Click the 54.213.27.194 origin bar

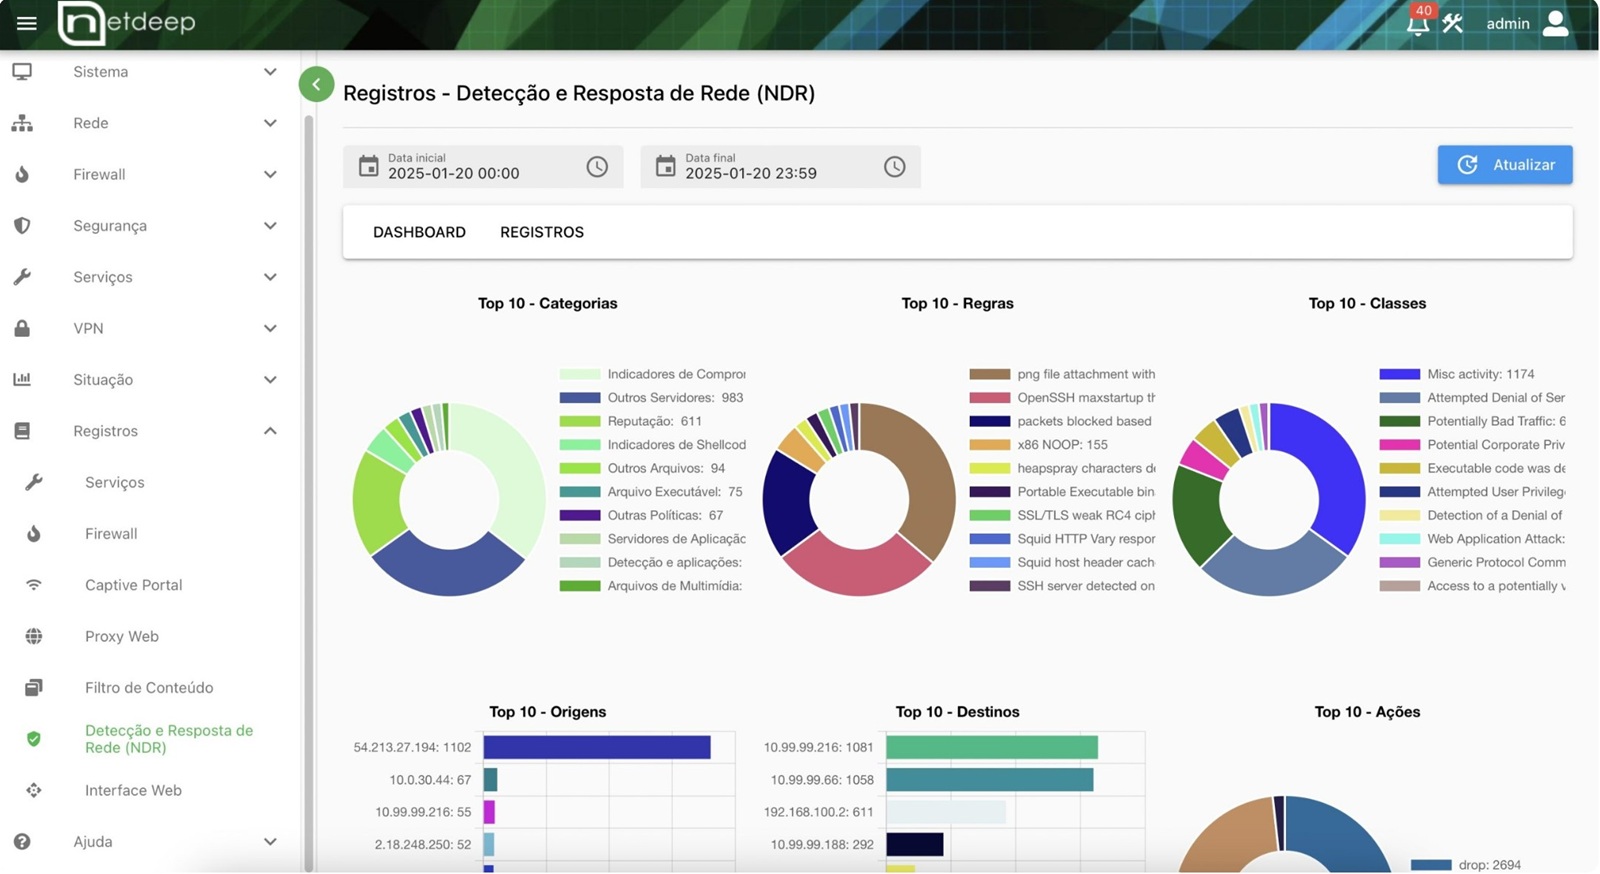point(597,747)
